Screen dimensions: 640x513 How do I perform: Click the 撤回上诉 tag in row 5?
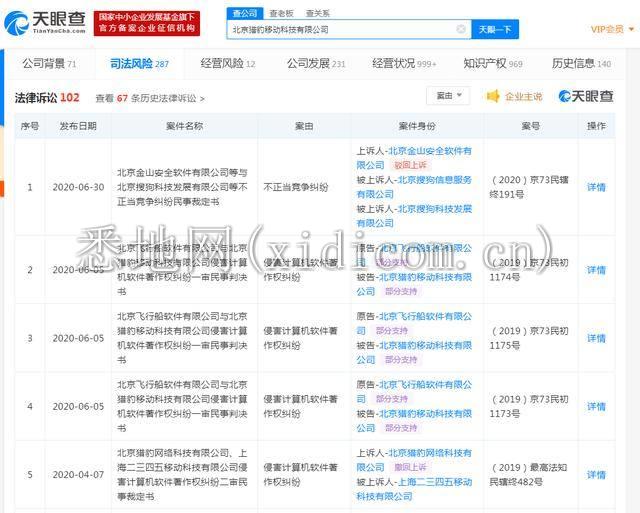coord(410,468)
